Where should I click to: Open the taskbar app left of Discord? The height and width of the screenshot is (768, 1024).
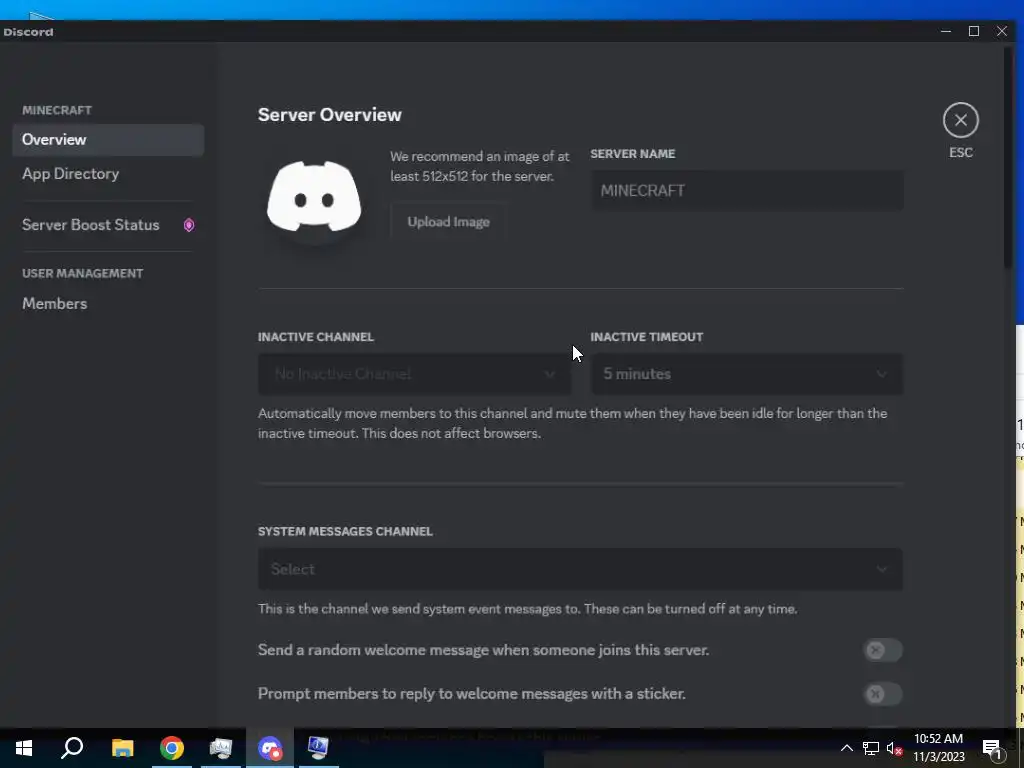coord(221,748)
